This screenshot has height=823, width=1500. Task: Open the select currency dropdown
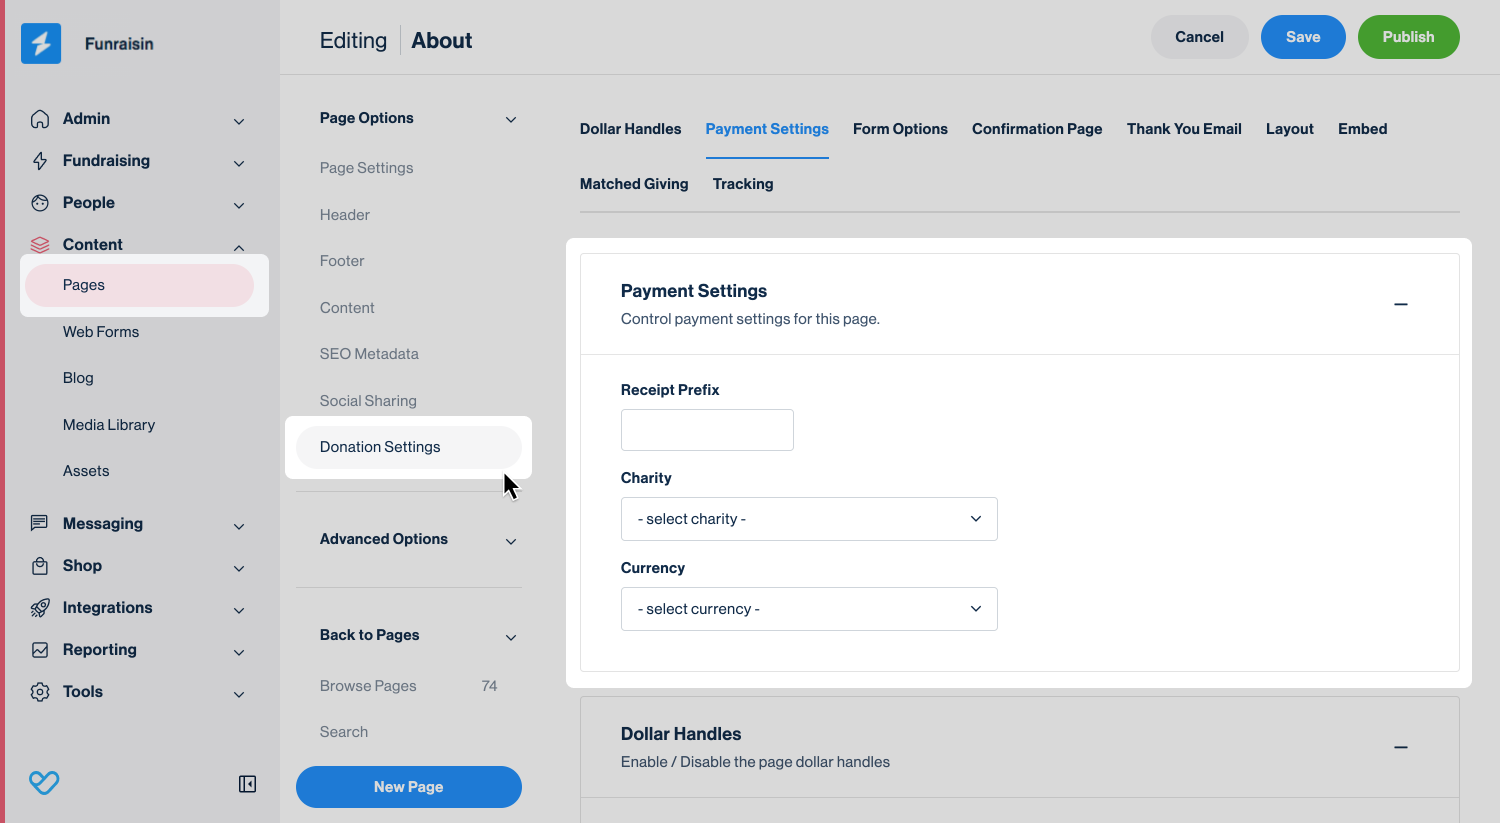pos(809,609)
